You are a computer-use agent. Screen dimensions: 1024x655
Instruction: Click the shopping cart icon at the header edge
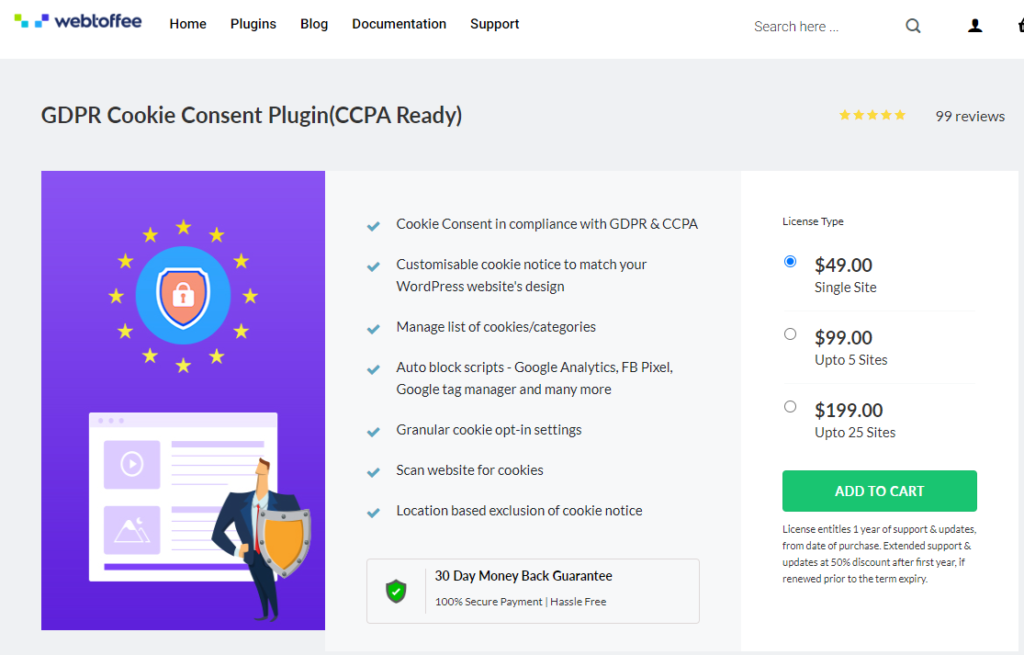pos(1020,25)
